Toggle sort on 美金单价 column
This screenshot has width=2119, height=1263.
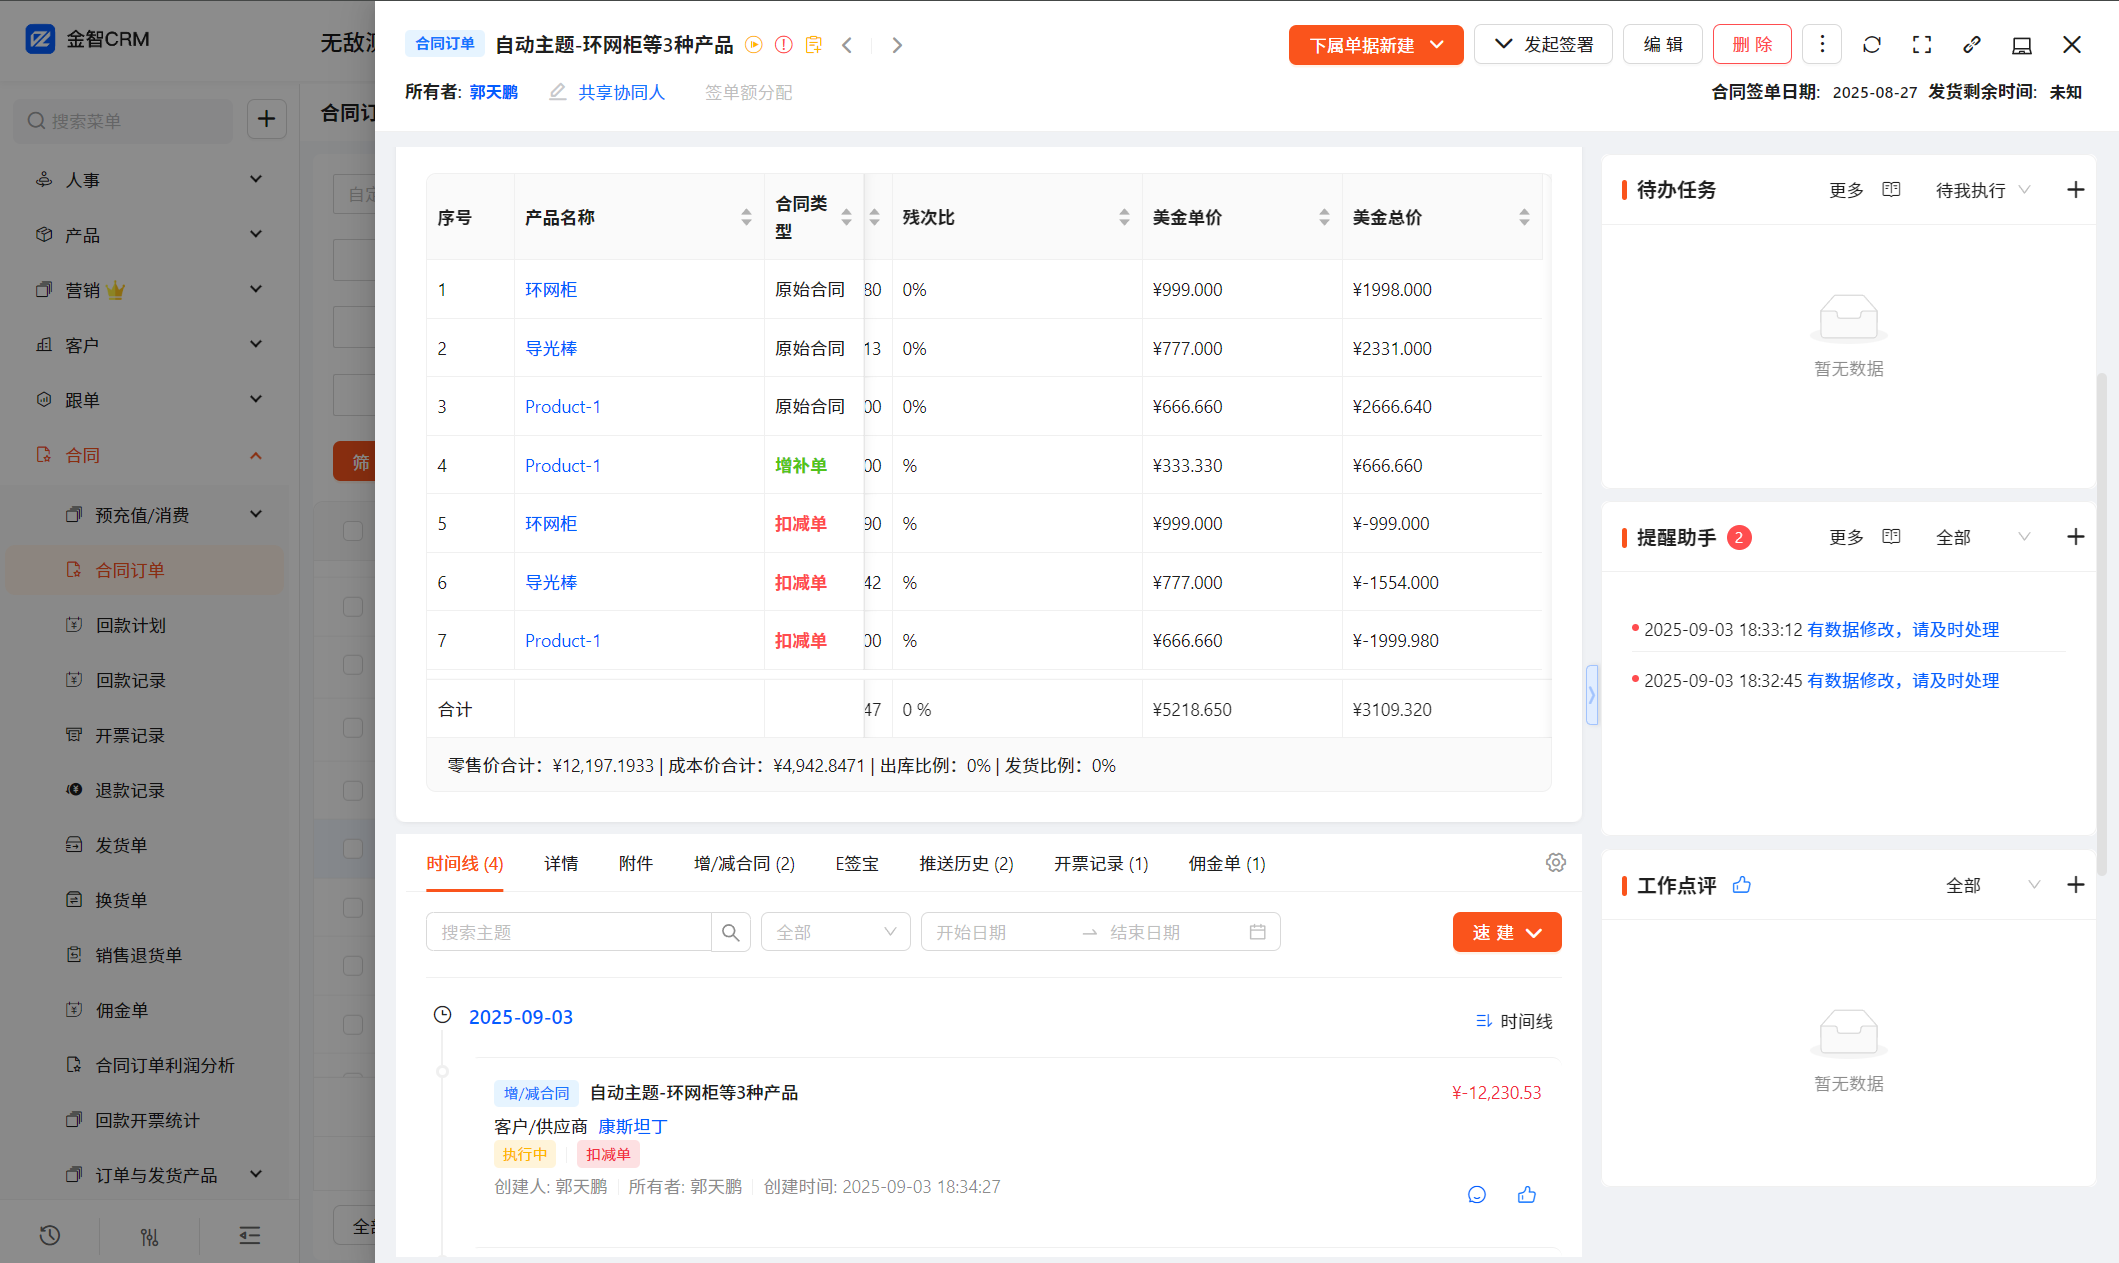tap(1324, 217)
